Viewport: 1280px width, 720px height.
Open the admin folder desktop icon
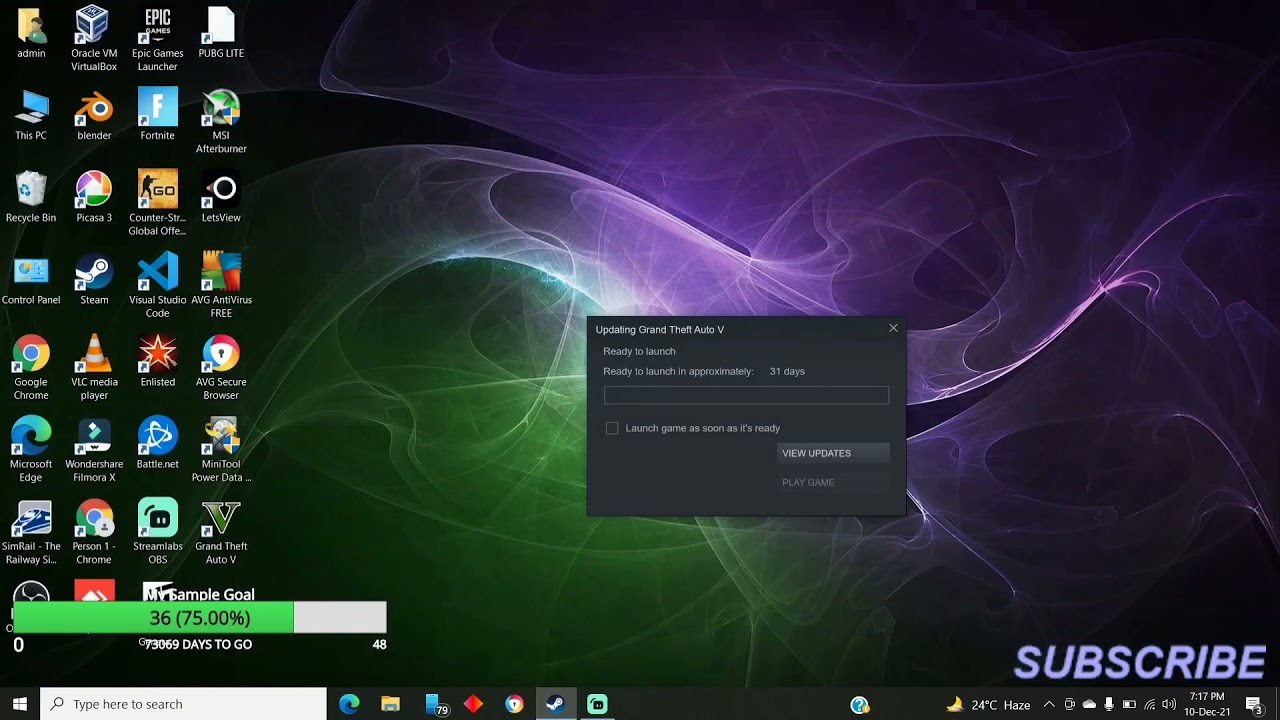(x=31, y=33)
